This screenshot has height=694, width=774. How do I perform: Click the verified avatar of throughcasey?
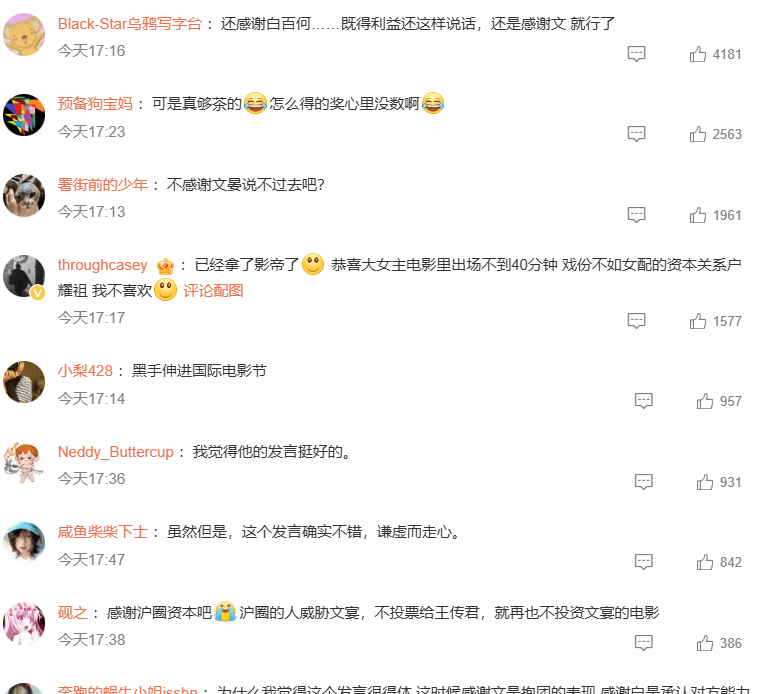coord(24,276)
